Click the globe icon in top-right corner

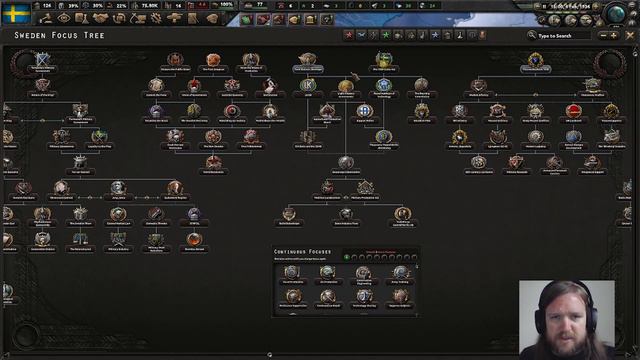click(616, 14)
